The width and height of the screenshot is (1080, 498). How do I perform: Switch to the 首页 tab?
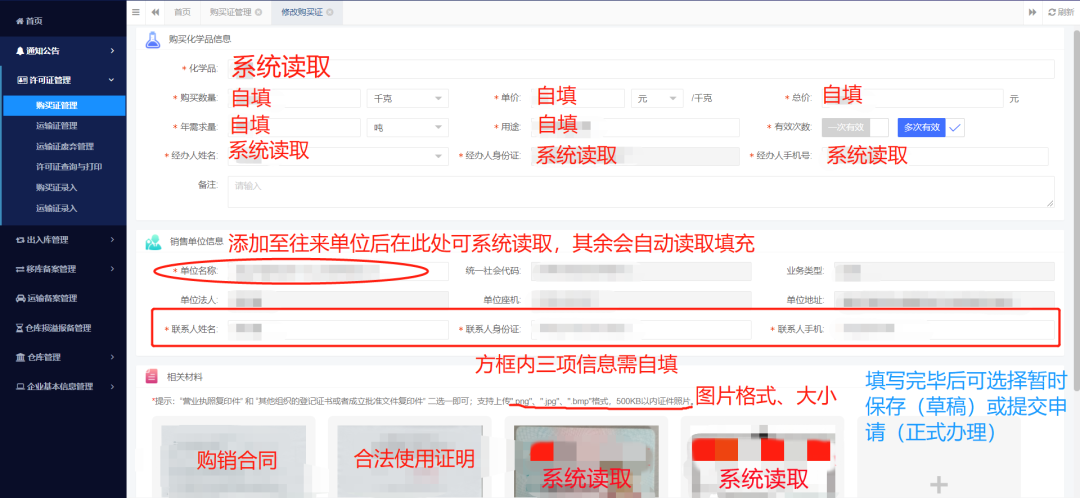point(182,12)
